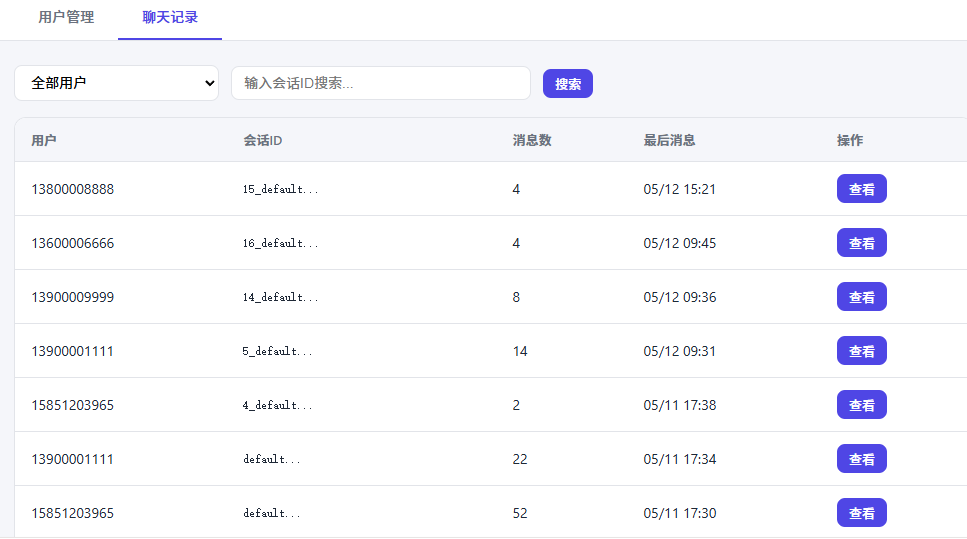
Task: Click timestamp 05/12 09:45
Action: (x=680, y=243)
